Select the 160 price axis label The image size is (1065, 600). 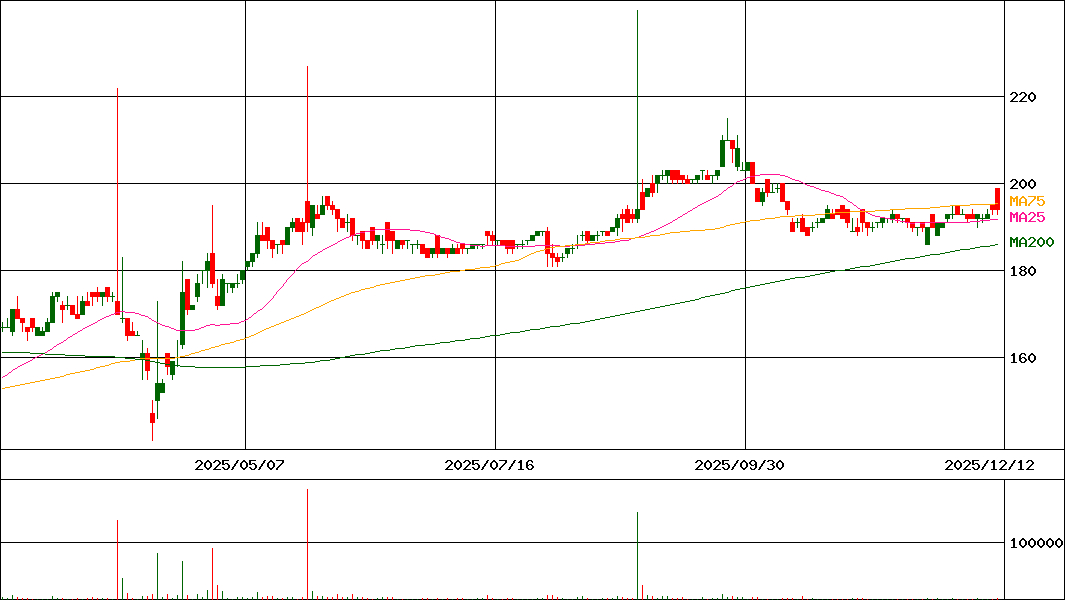point(1022,358)
